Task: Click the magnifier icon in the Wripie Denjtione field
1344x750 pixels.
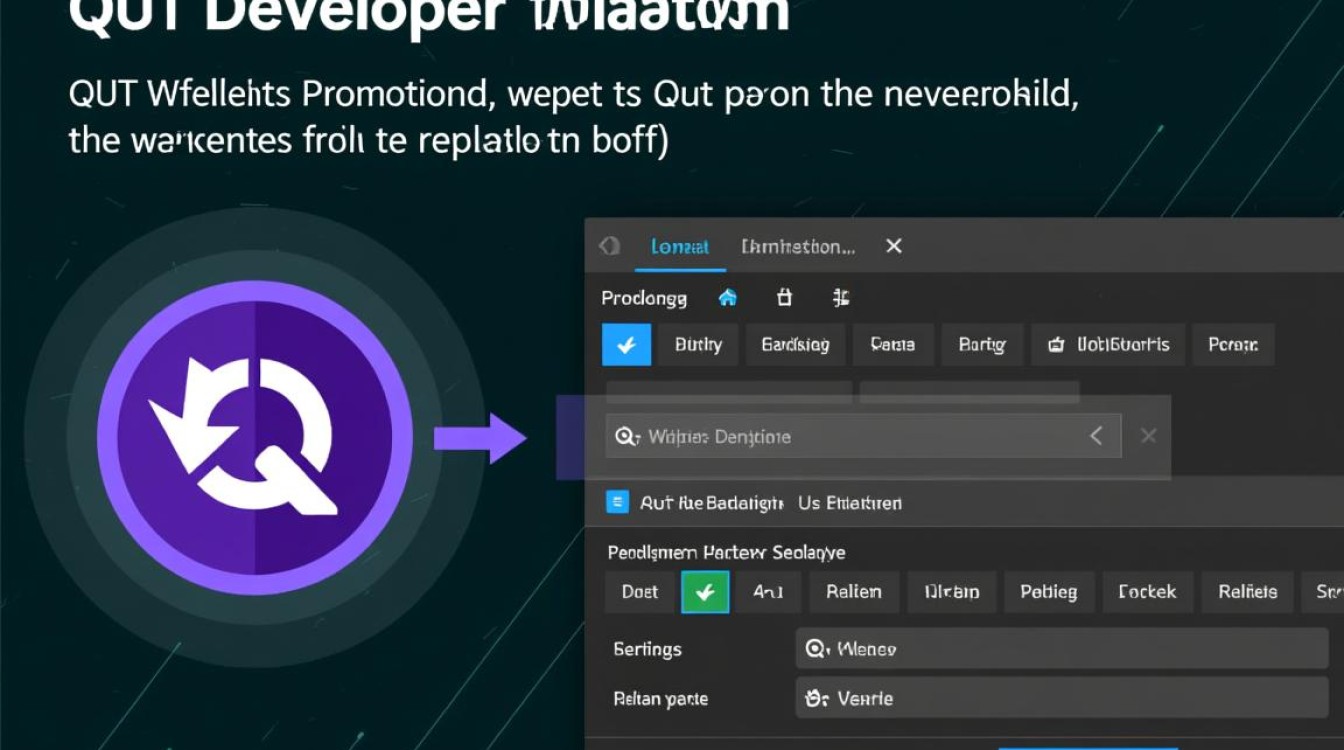Action: coord(627,437)
